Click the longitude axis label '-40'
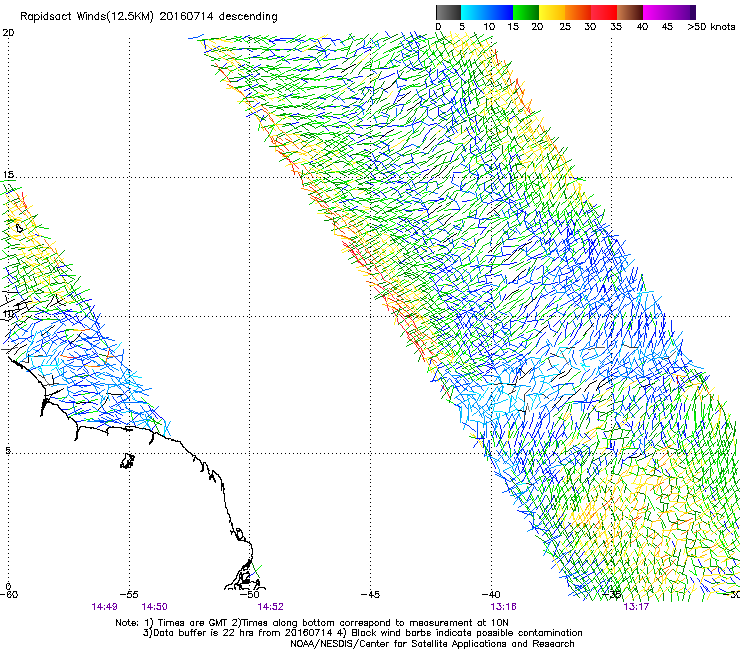 [x=490, y=594]
